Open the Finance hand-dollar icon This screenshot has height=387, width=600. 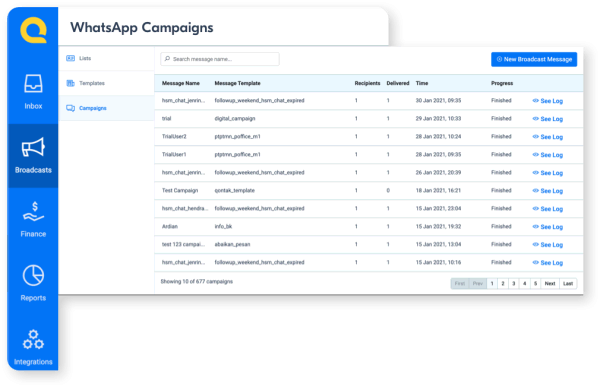coord(33,212)
